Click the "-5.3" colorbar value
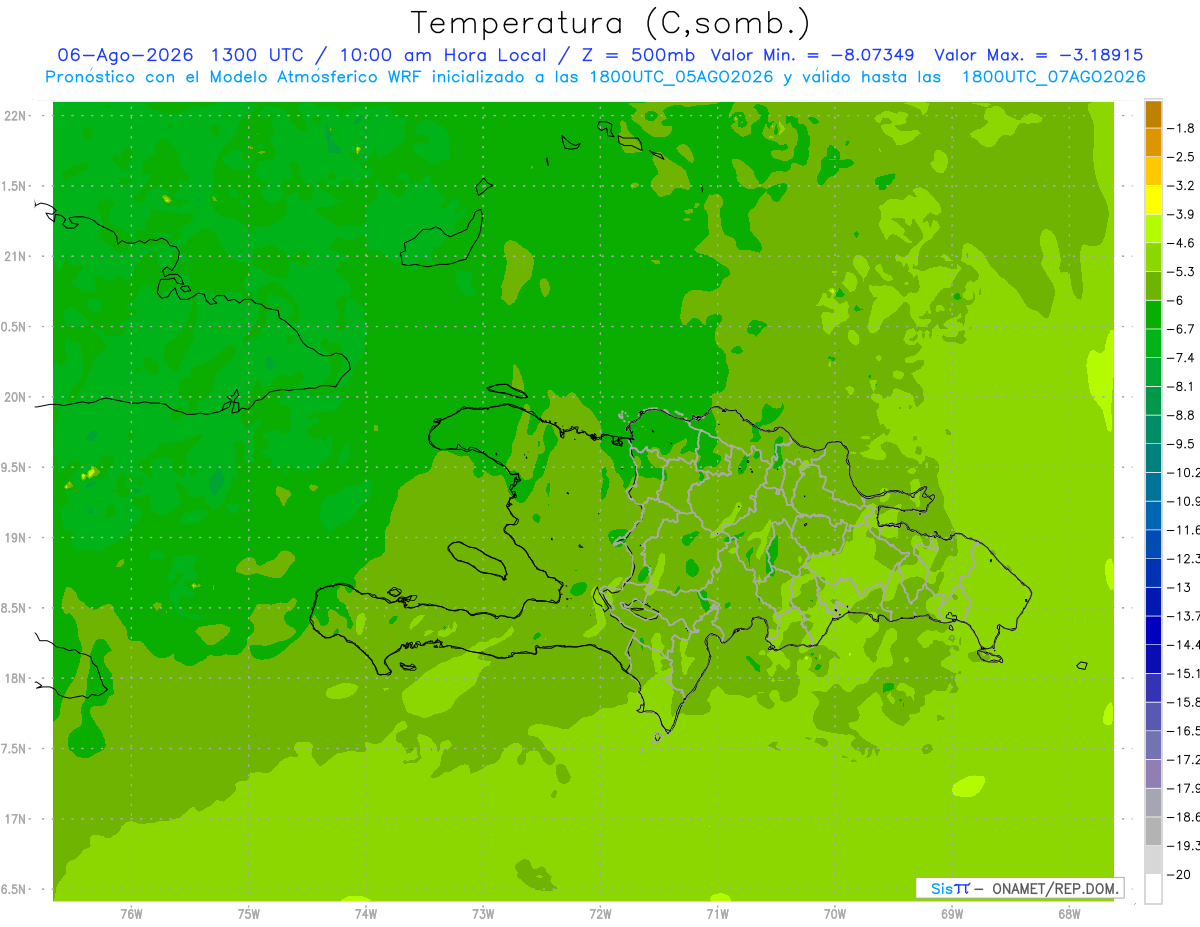The image size is (1200, 927). coord(1182,271)
